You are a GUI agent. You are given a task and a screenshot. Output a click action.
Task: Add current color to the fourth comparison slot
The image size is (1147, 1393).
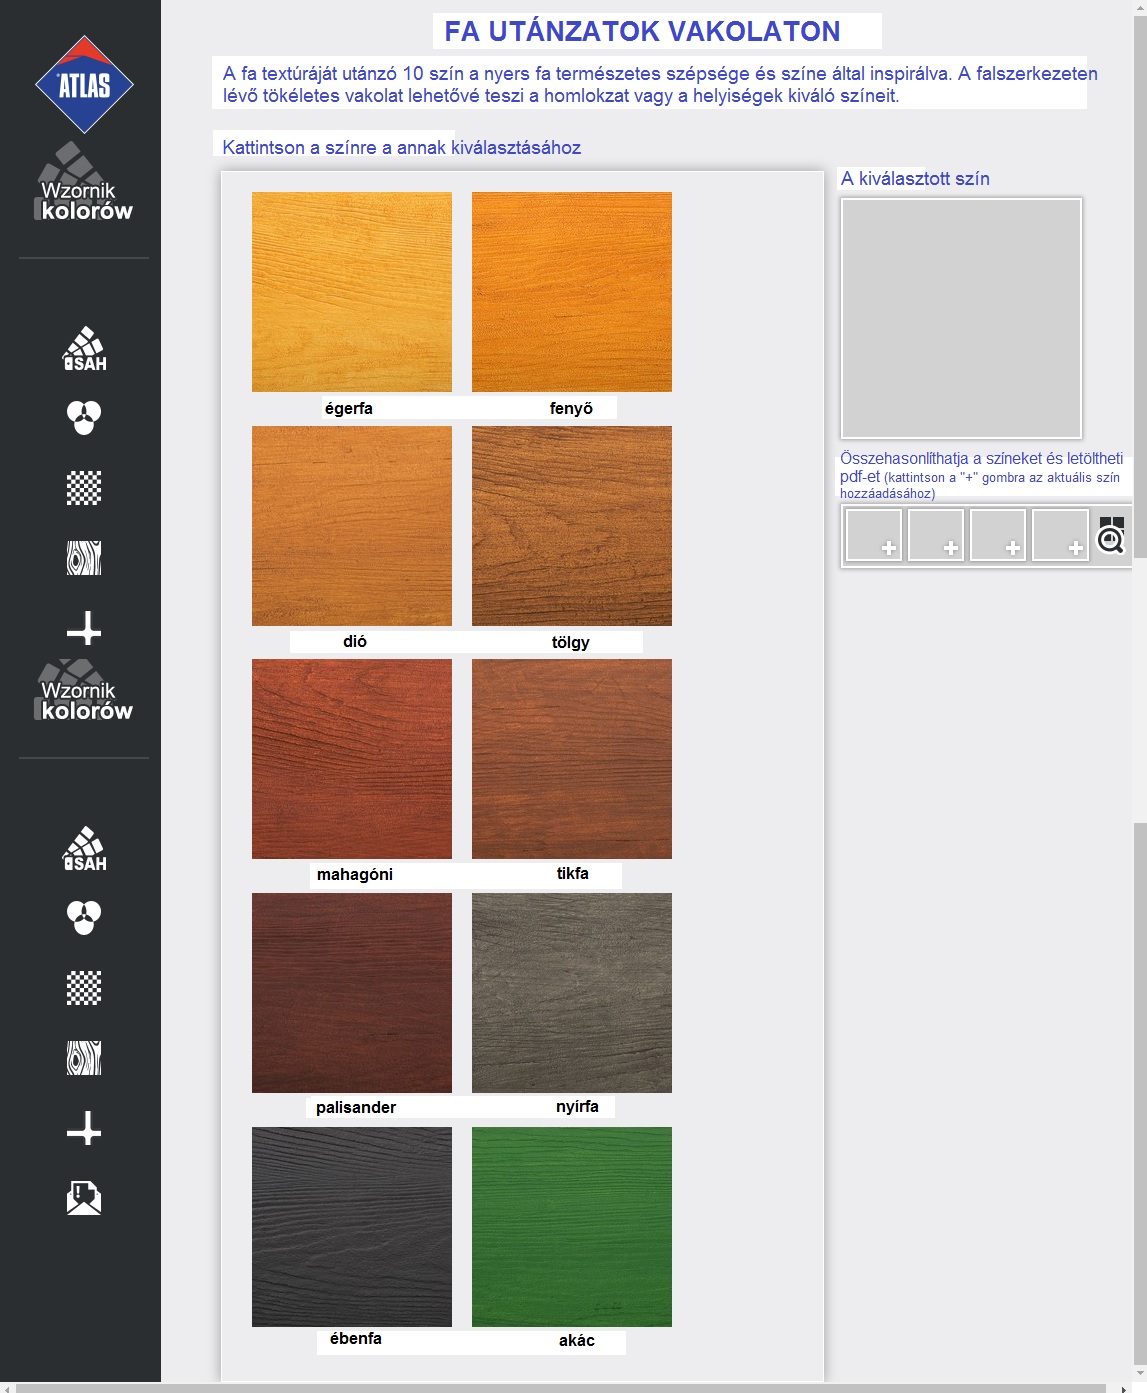tap(1060, 535)
